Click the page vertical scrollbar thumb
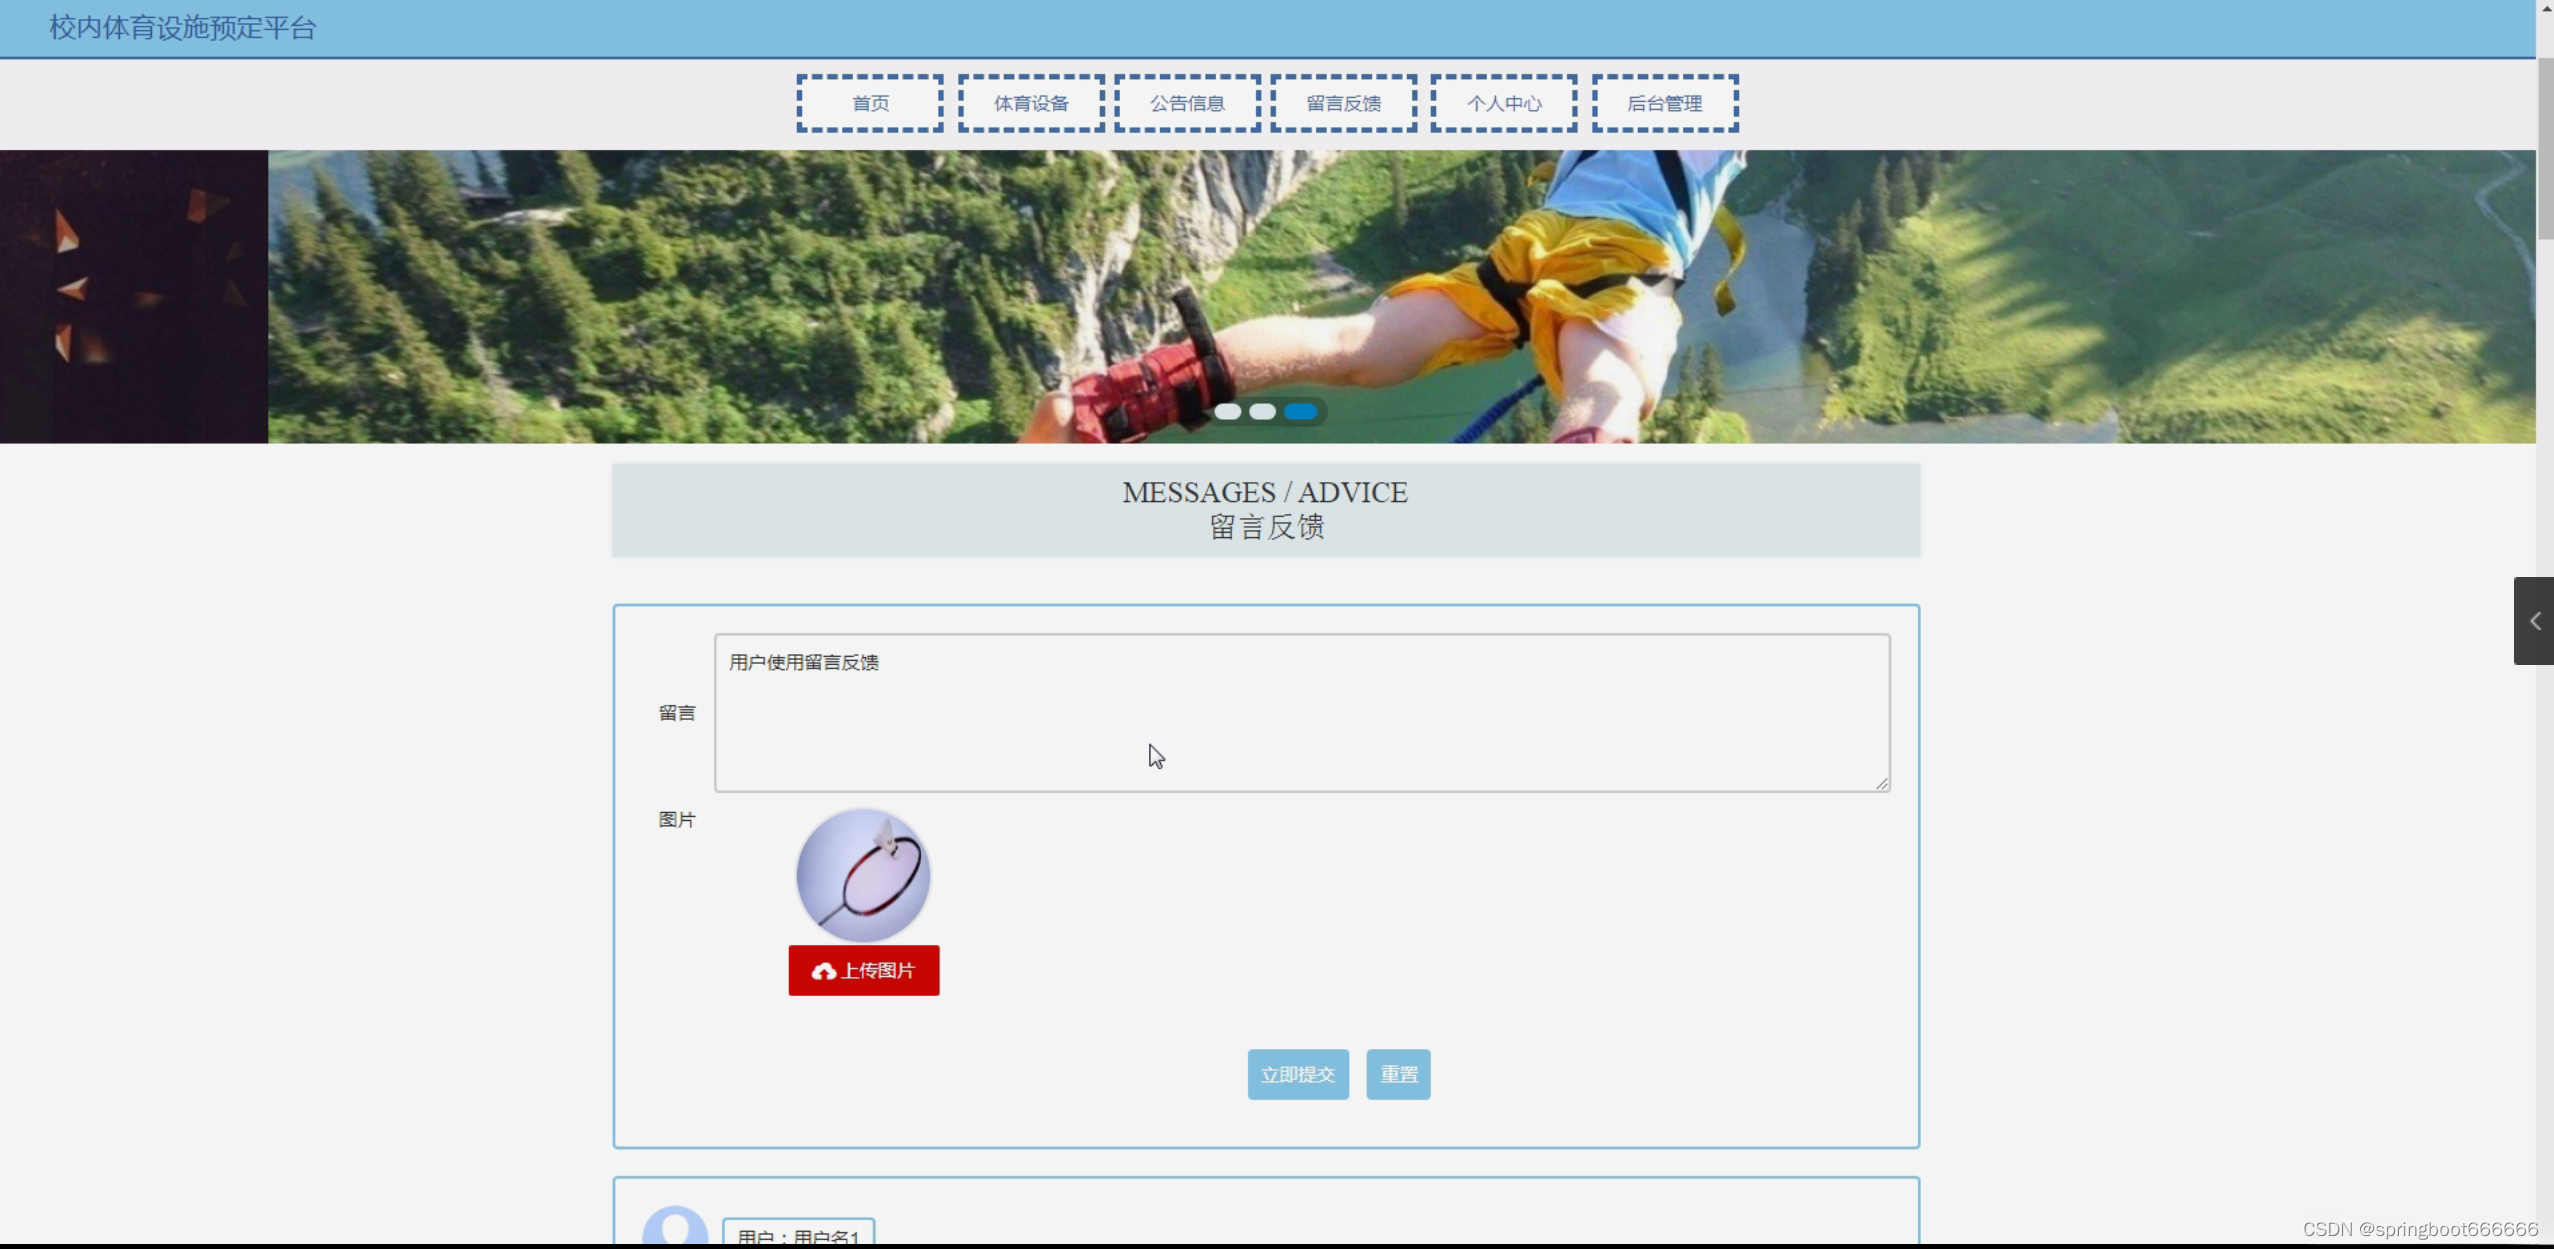The height and width of the screenshot is (1249, 2554). pyautogui.click(x=2544, y=147)
